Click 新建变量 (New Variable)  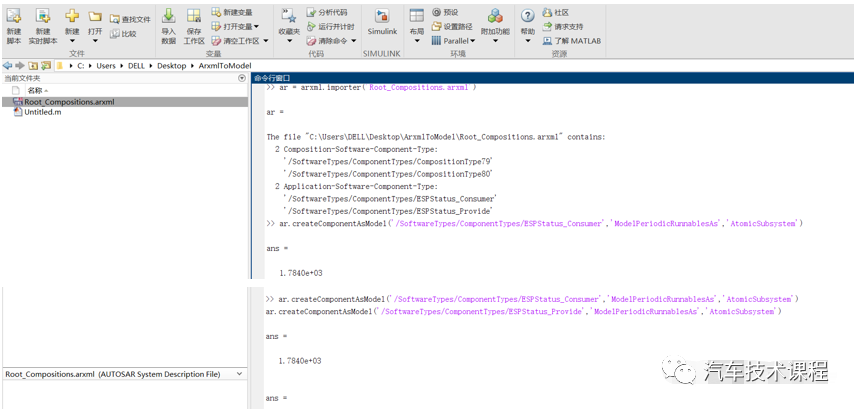pyautogui.click(x=232, y=12)
